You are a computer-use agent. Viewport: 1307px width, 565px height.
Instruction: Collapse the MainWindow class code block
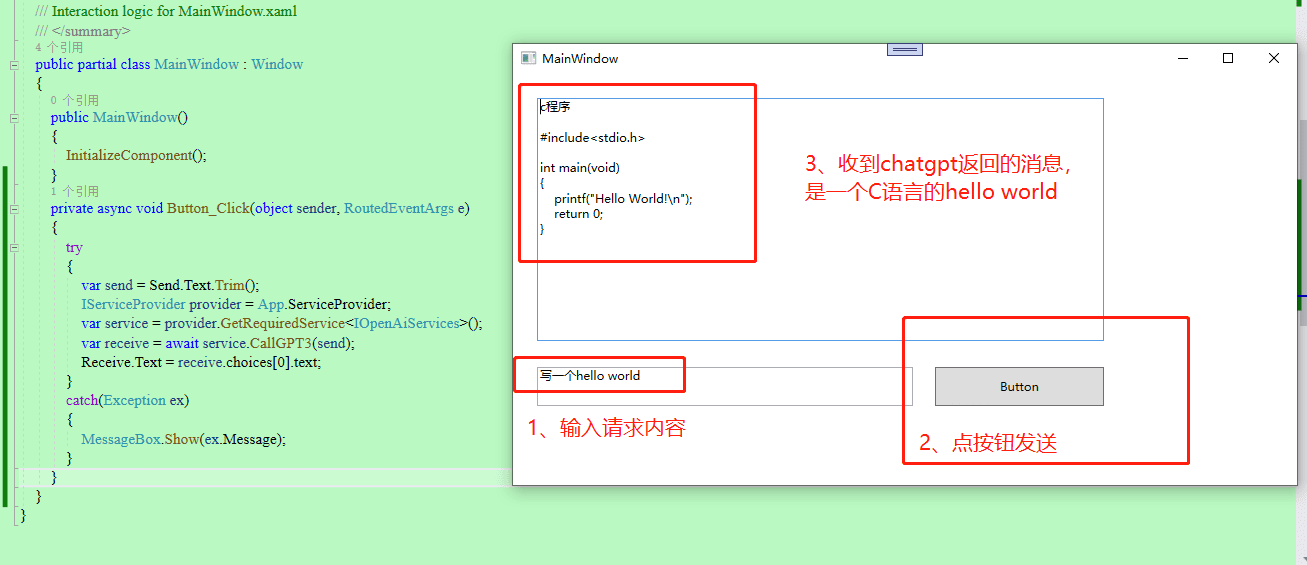click(x=14, y=65)
